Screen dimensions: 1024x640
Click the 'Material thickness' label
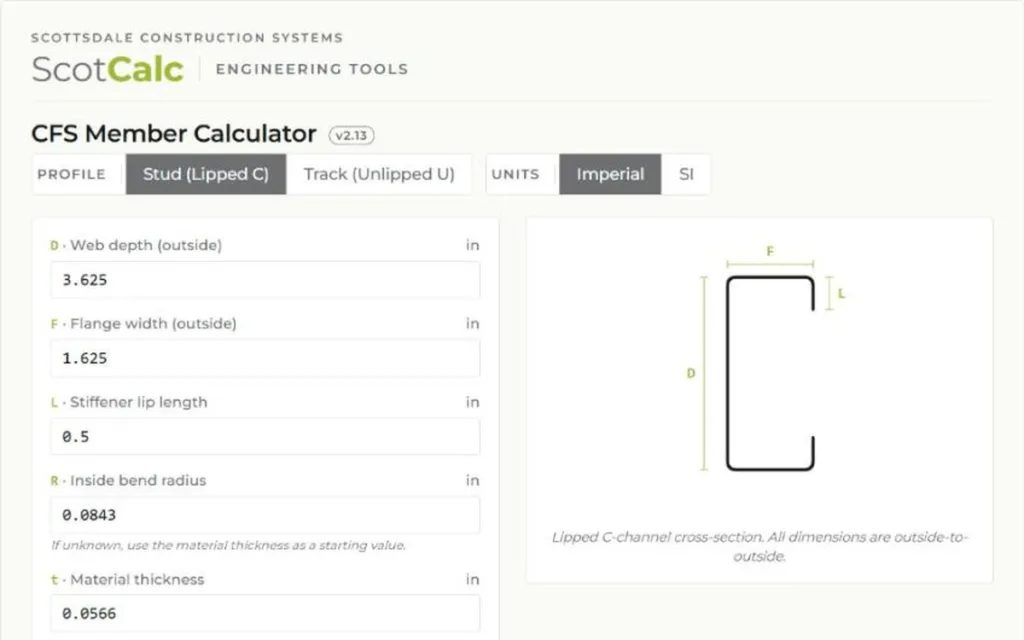click(x=137, y=579)
